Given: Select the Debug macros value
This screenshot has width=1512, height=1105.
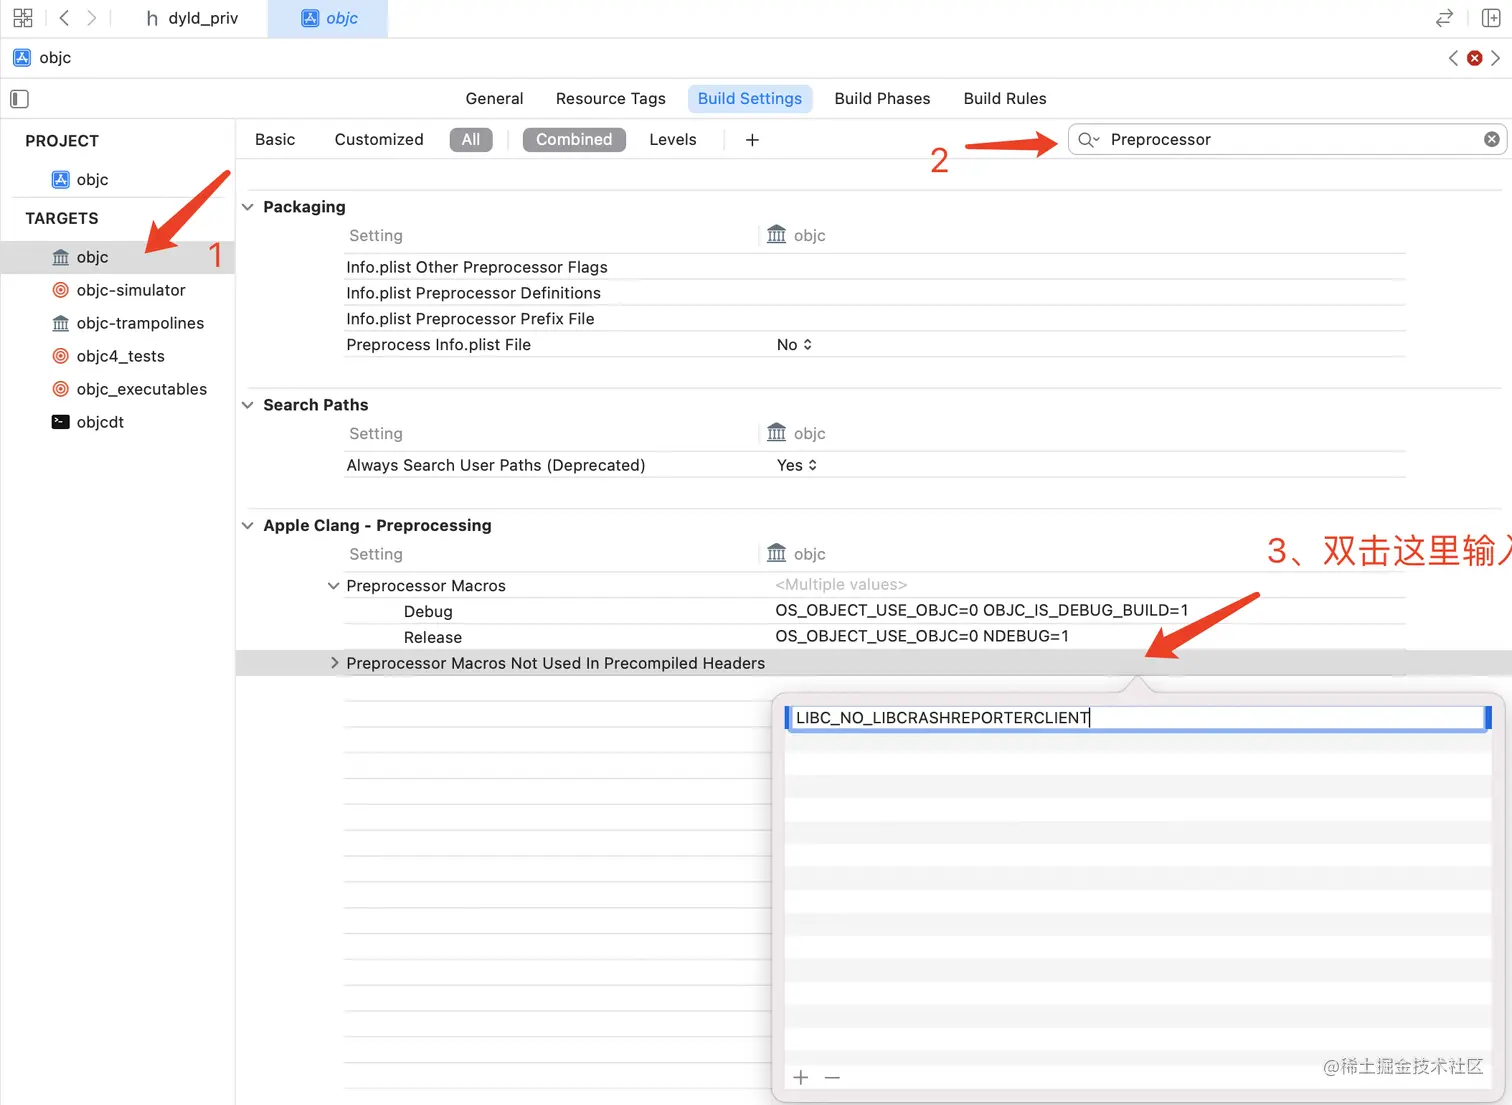Looking at the screenshot, I should [x=982, y=611].
